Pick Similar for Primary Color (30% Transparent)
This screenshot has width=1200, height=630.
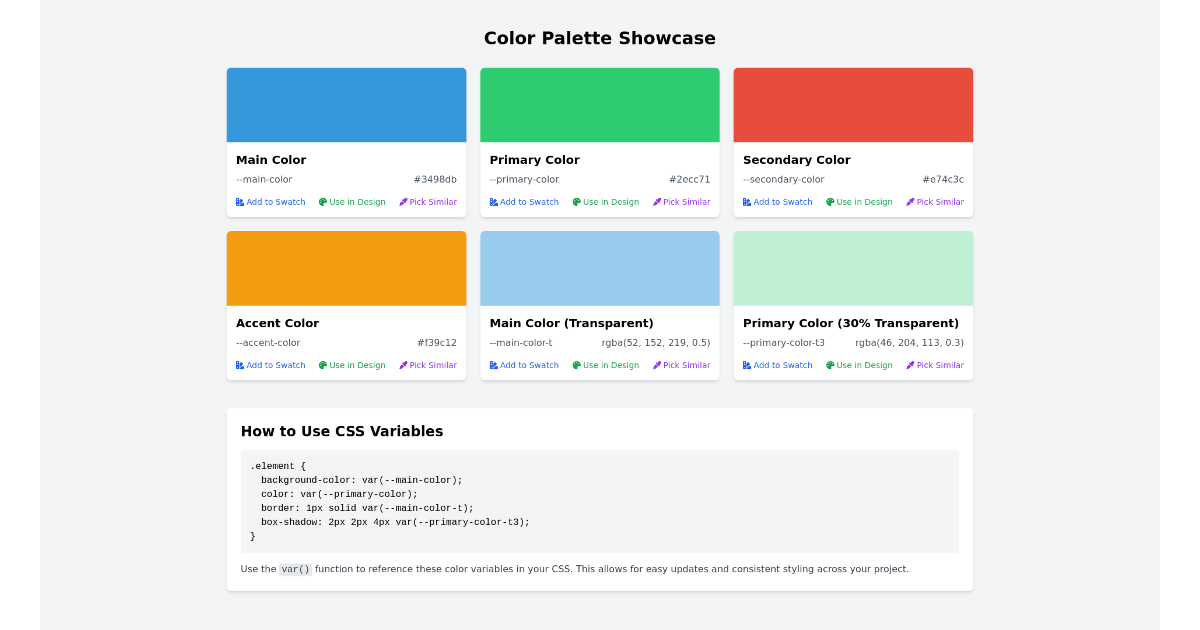[935, 364]
